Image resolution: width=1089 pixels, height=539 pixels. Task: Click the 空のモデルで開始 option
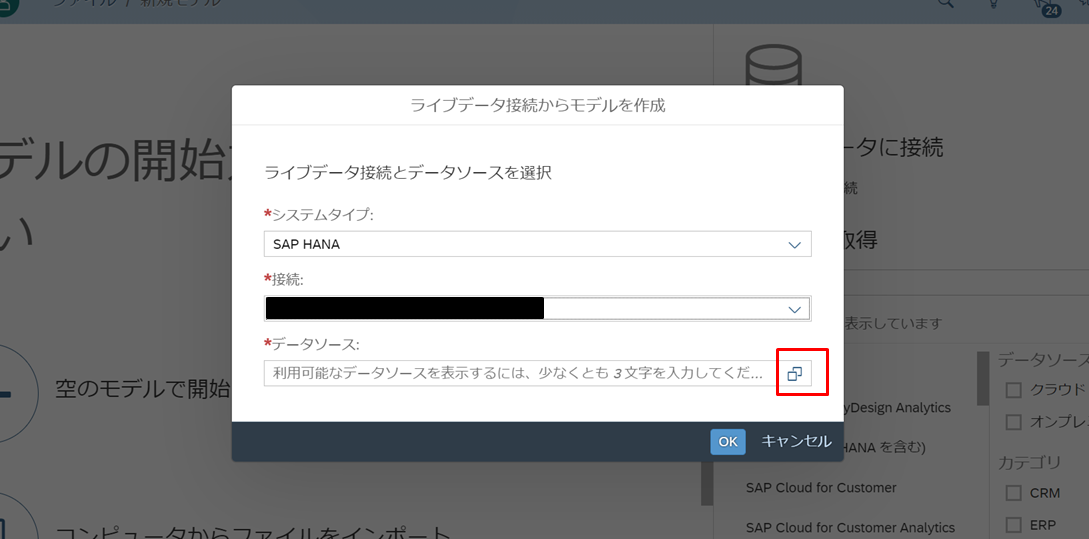142,389
